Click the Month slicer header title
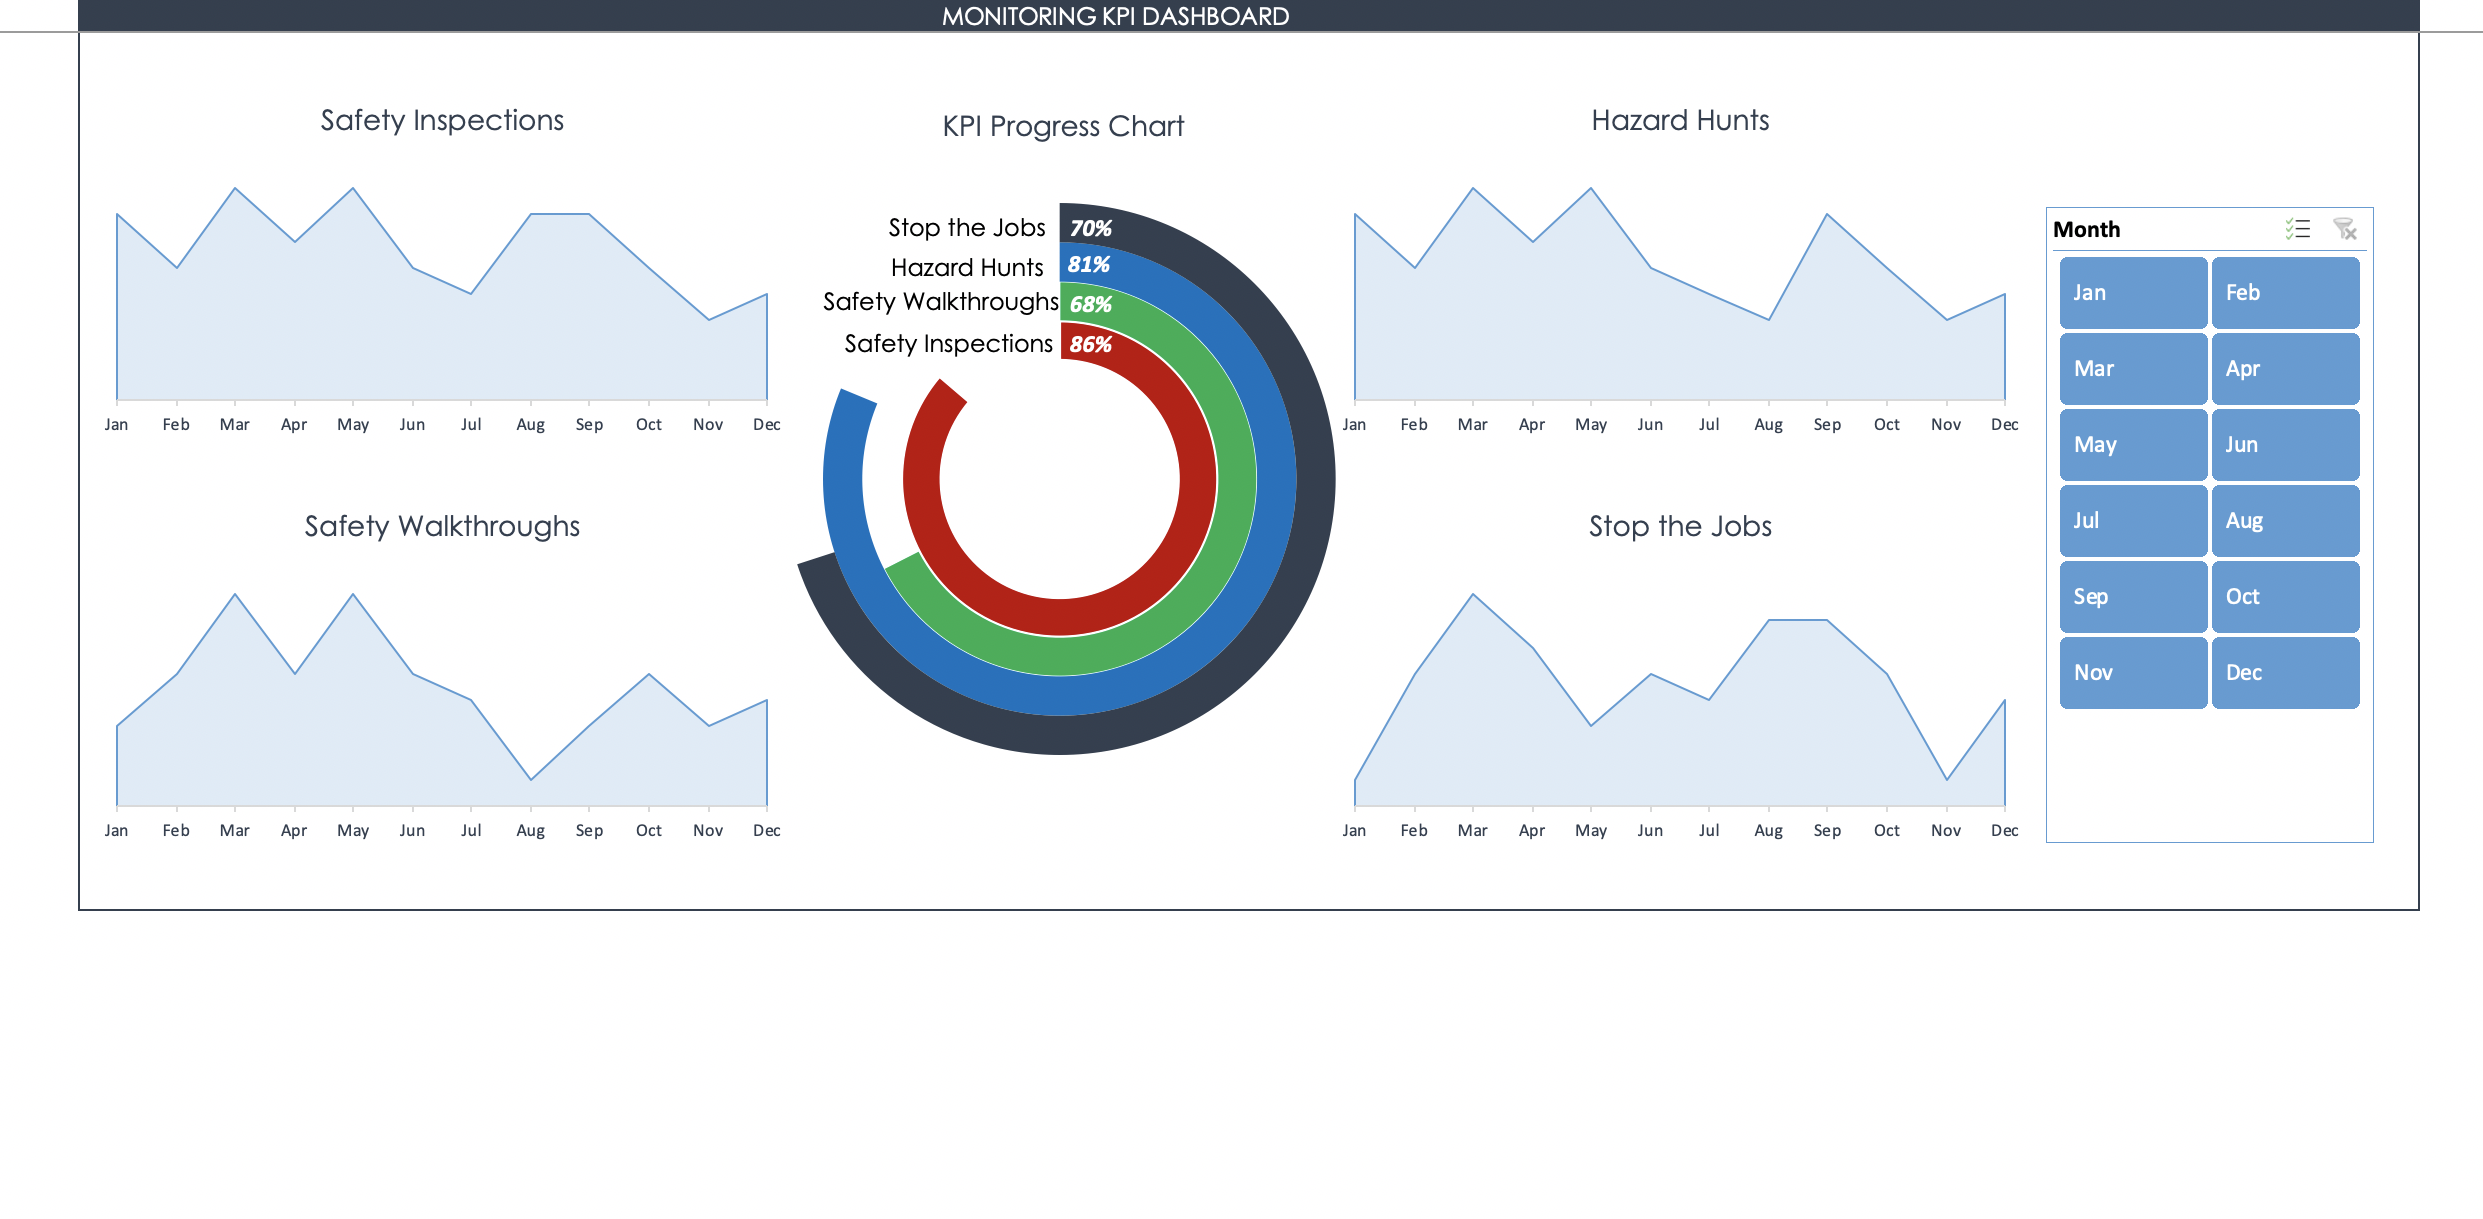The width and height of the screenshot is (2483, 1219). pyautogui.click(x=2086, y=229)
